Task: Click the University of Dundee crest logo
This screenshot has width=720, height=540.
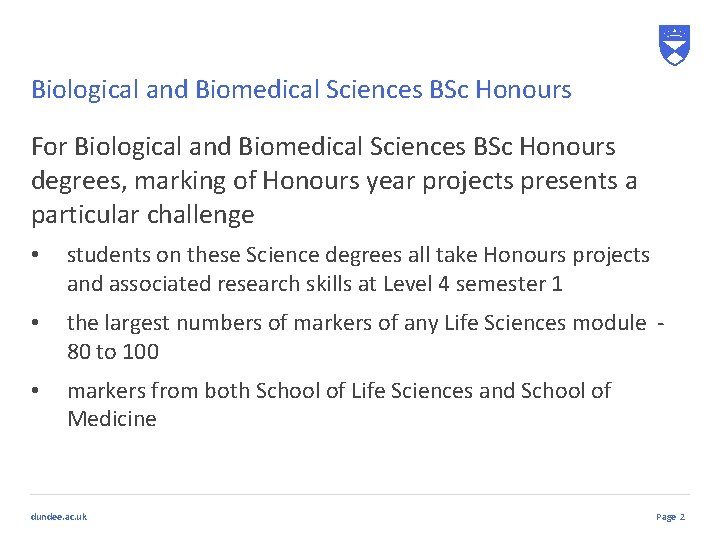Action: click(675, 45)
